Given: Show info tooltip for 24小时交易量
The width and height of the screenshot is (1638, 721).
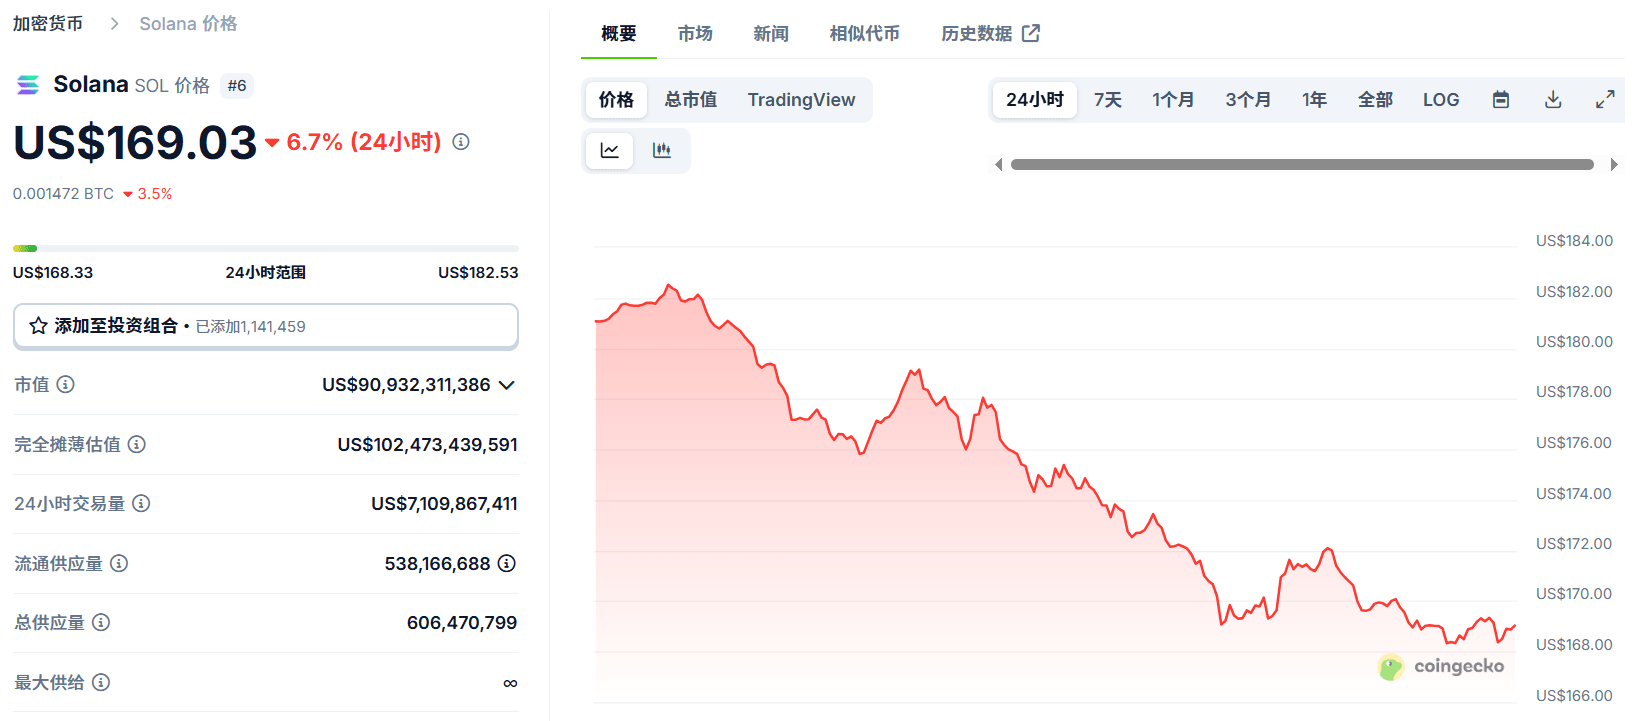Looking at the screenshot, I should pyautogui.click(x=141, y=503).
